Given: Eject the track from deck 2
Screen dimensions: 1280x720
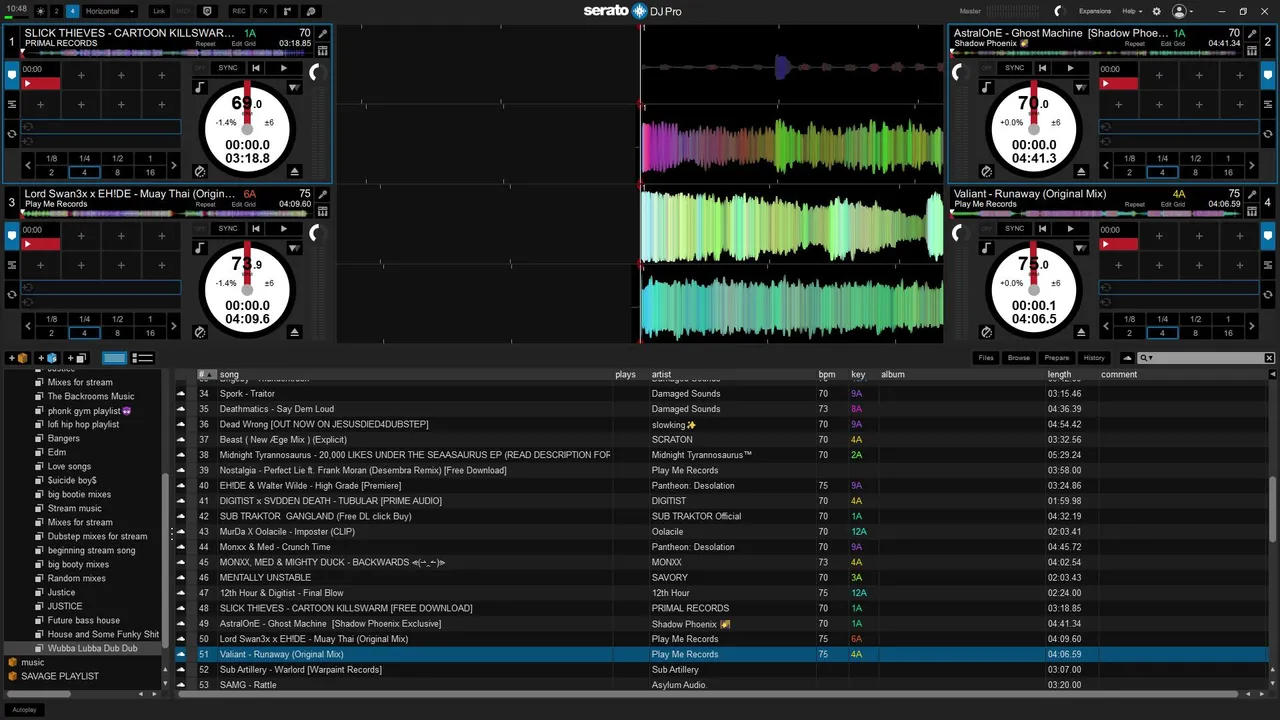Looking at the screenshot, I should point(1081,171).
